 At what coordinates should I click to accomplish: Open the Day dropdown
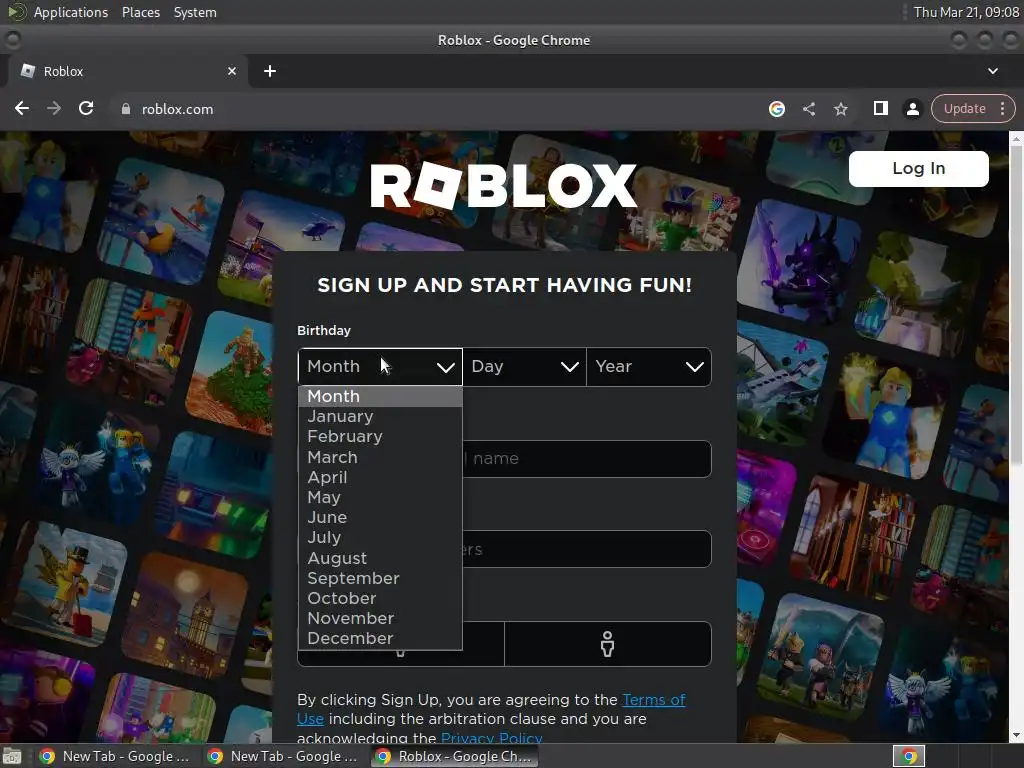(524, 366)
